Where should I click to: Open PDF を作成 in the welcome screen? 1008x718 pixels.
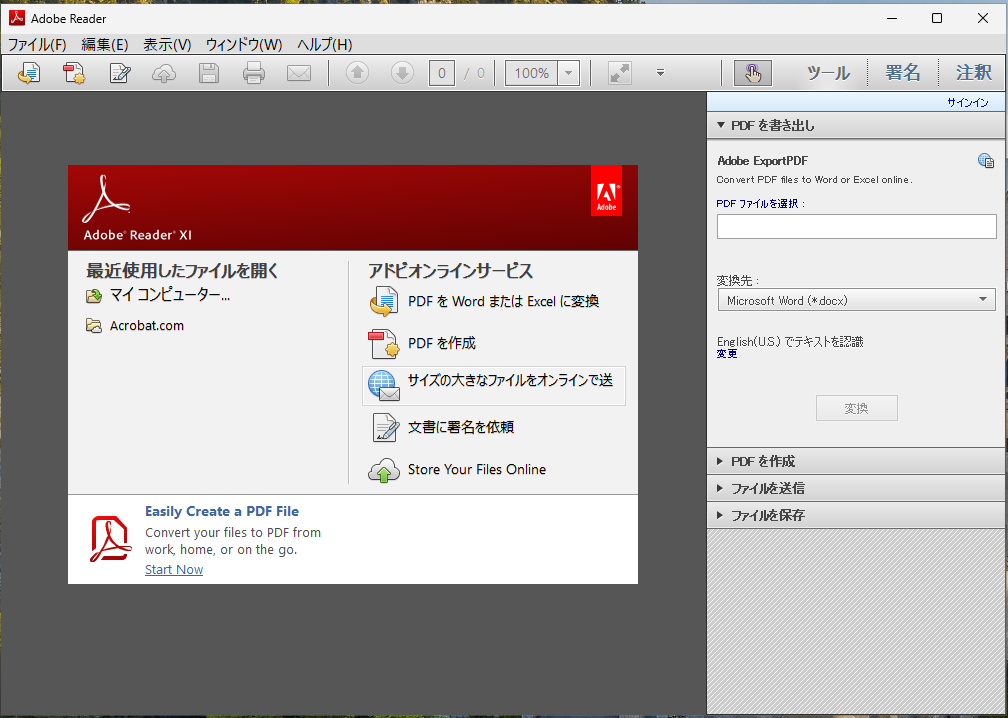(x=441, y=343)
